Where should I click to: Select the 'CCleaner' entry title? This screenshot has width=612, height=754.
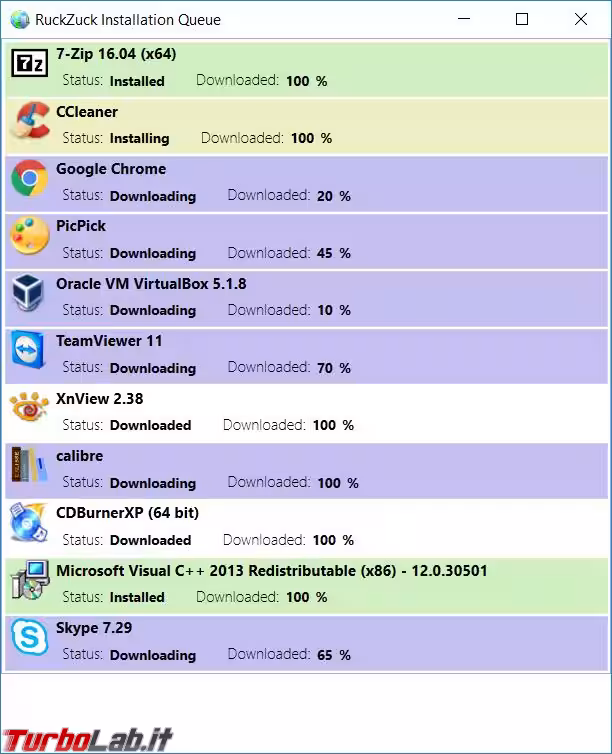[x=87, y=112]
